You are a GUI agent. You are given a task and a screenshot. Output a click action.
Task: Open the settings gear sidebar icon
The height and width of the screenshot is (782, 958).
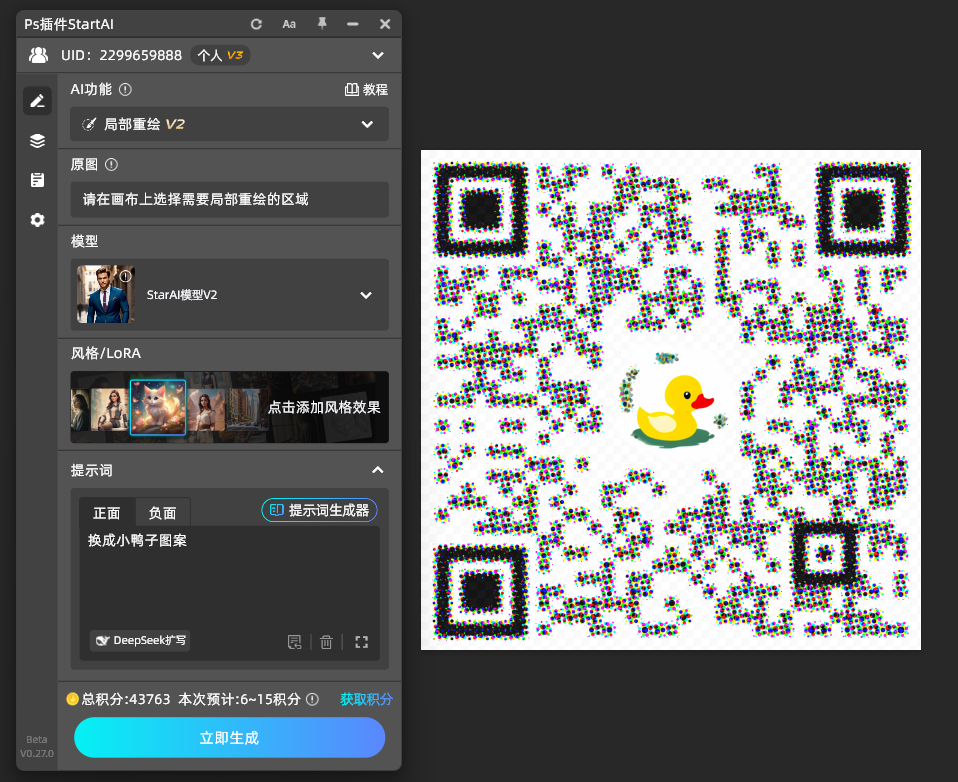(37, 219)
